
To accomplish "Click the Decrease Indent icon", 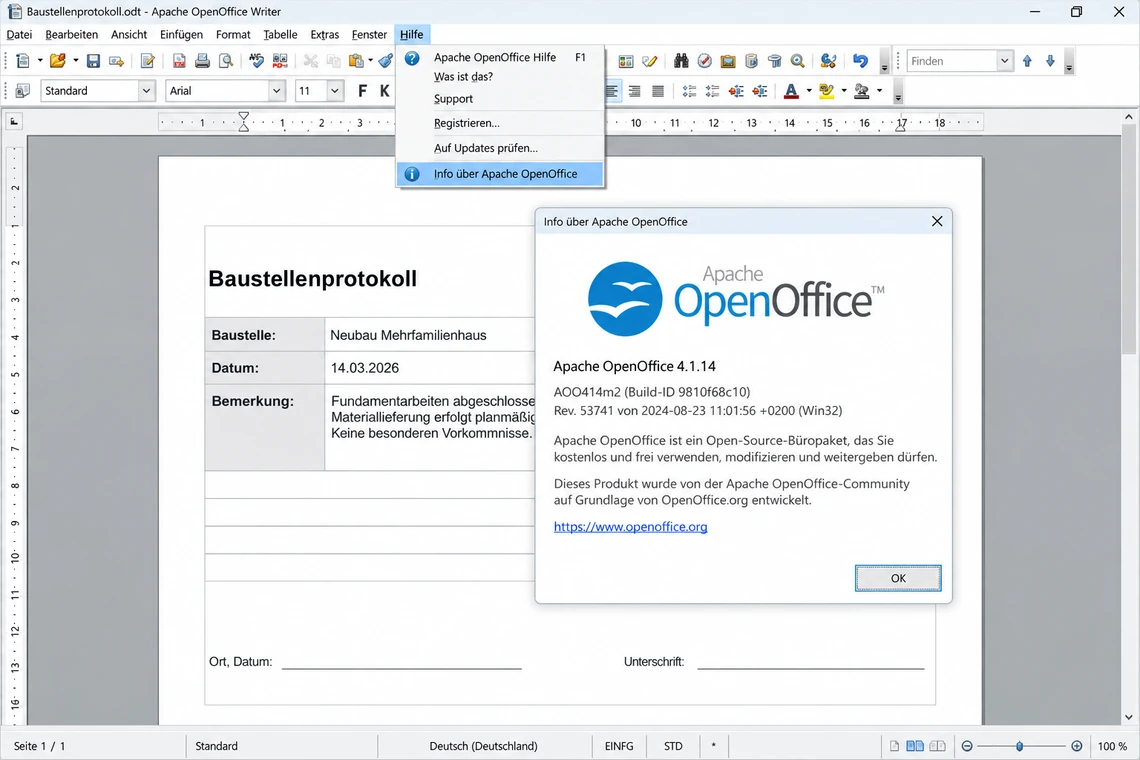I will pos(736,91).
